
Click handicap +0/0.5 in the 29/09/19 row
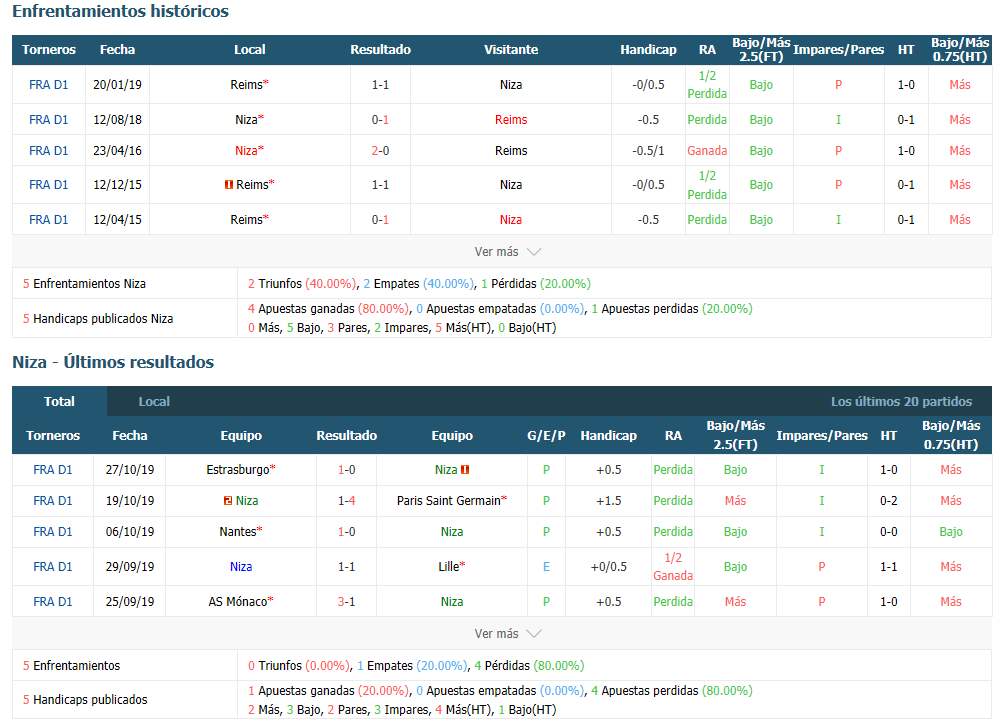608,567
